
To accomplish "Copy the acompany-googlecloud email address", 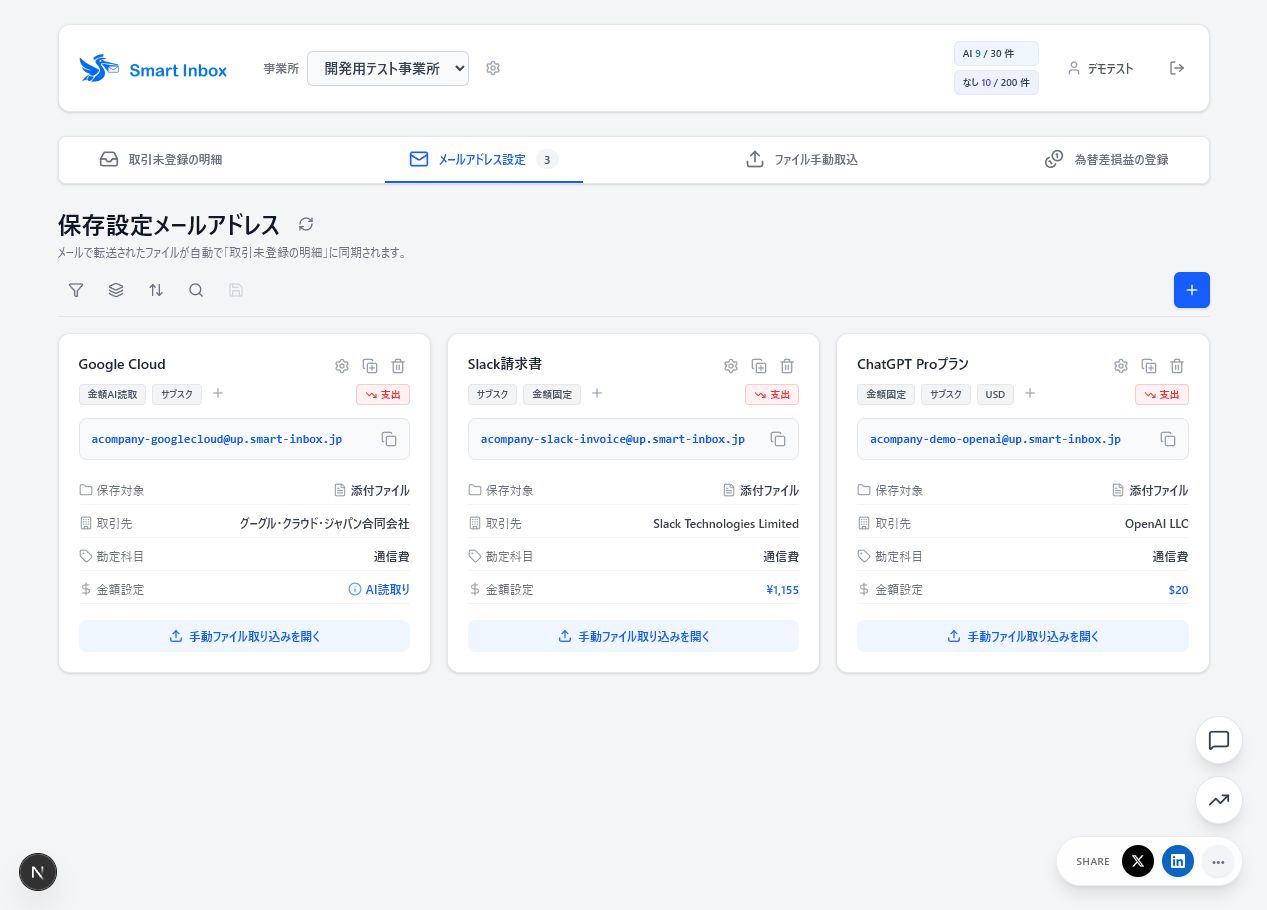I will [389, 439].
